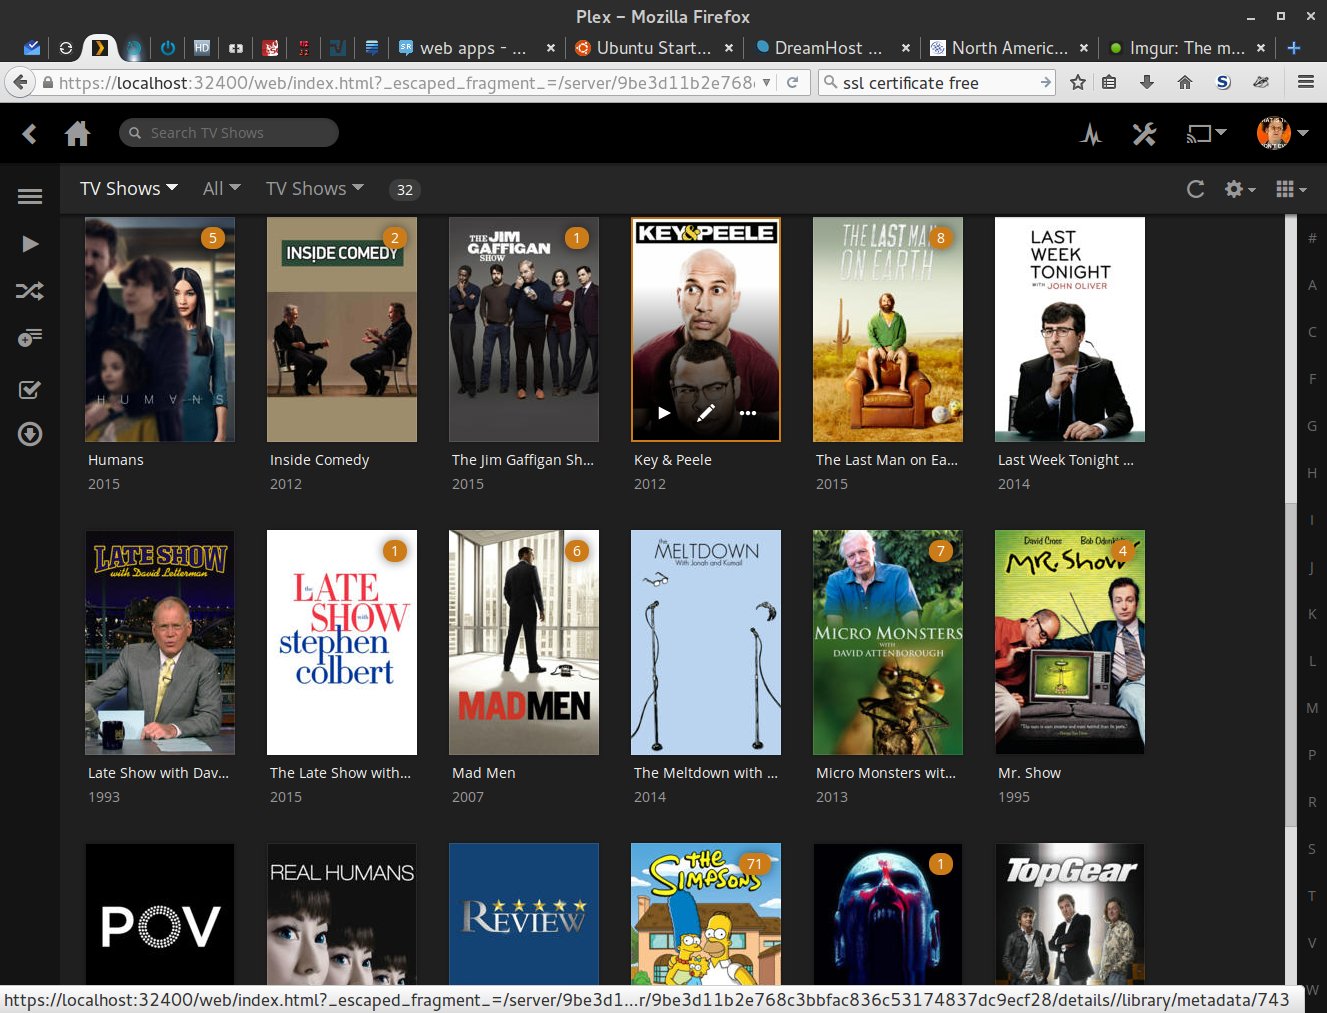Open Late Show Stephen Colbert poster
The width and height of the screenshot is (1327, 1013).
[x=342, y=642]
